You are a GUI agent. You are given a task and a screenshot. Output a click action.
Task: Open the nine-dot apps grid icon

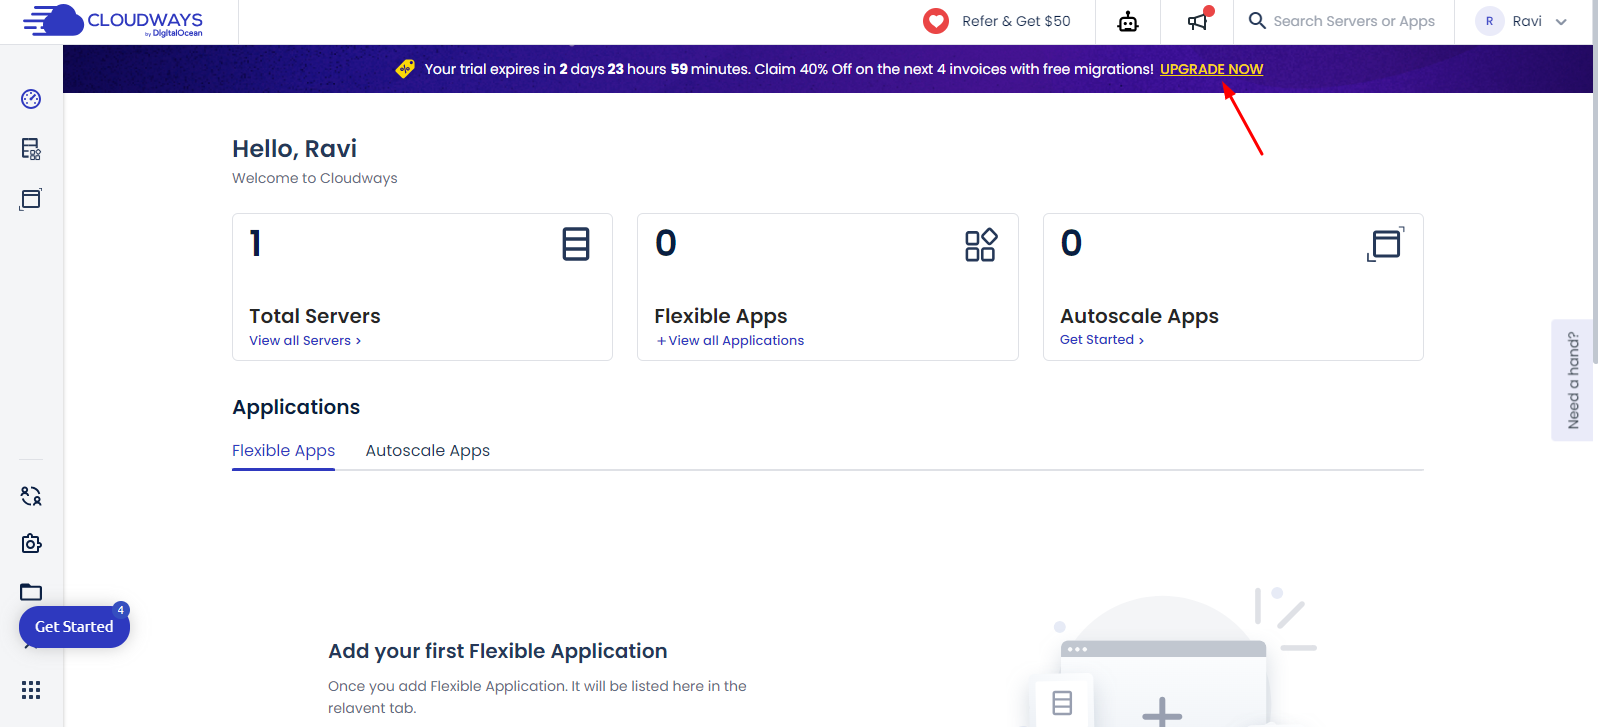(31, 690)
